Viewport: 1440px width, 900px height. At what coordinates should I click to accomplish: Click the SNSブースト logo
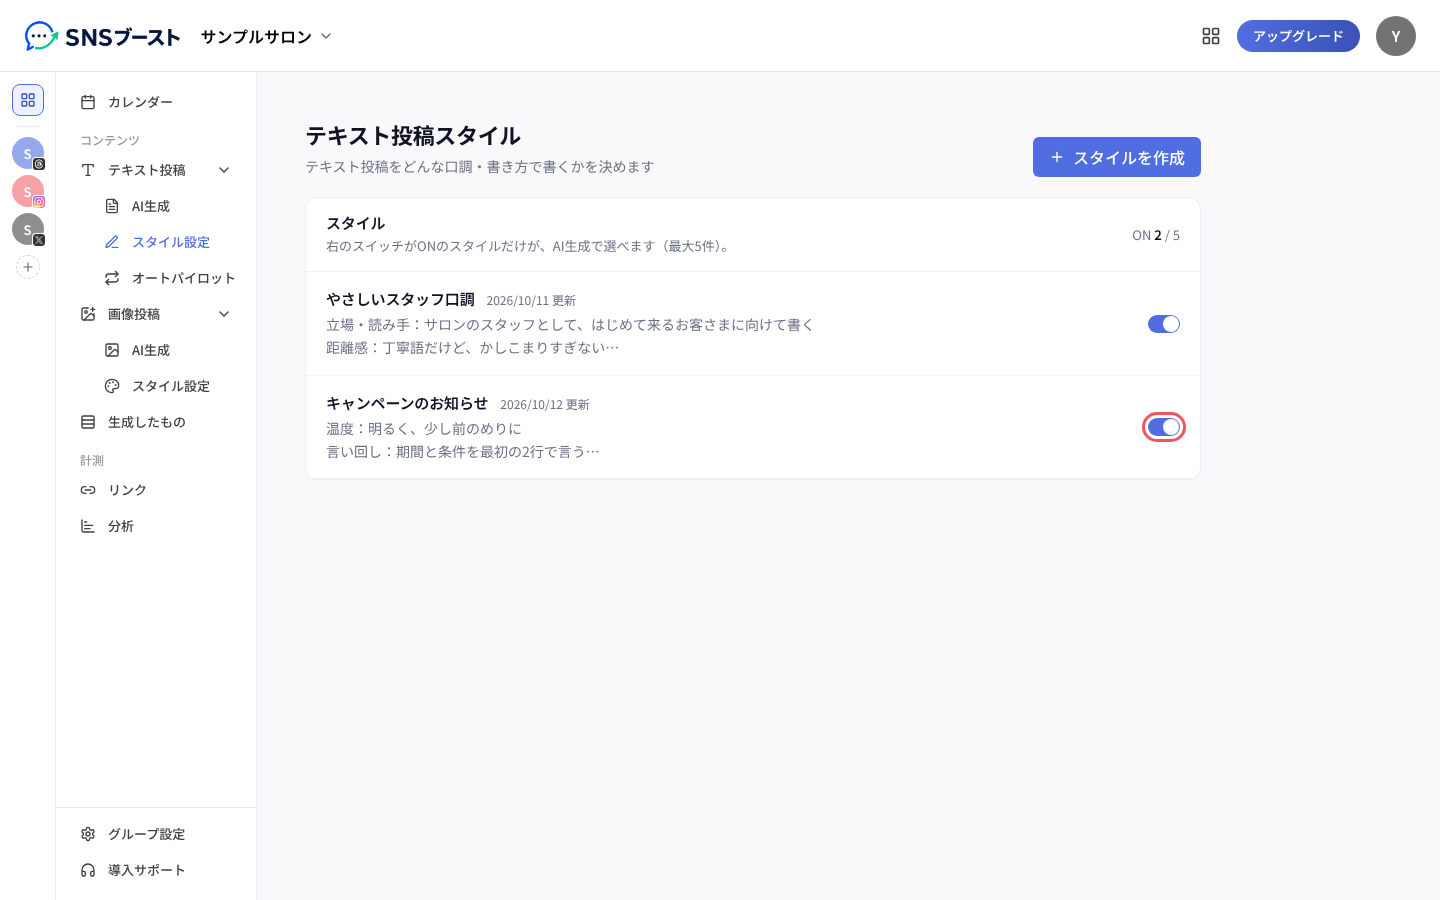(x=102, y=36)
